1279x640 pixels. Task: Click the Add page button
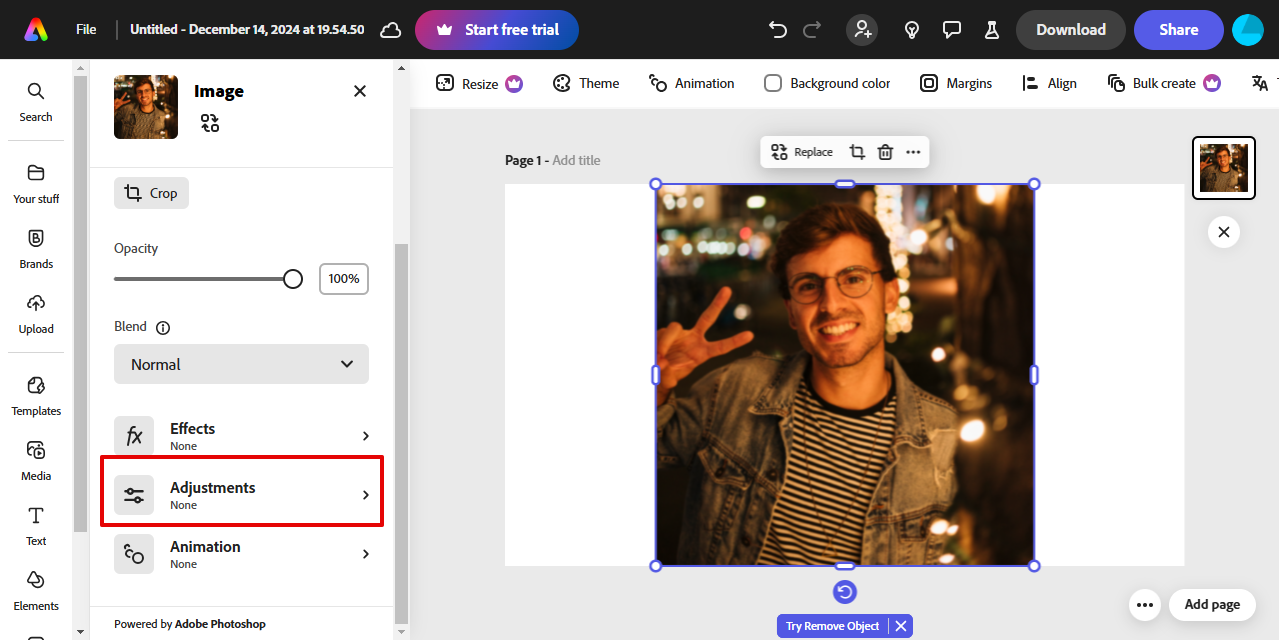pyautogui.click(x=1212, y=605)
